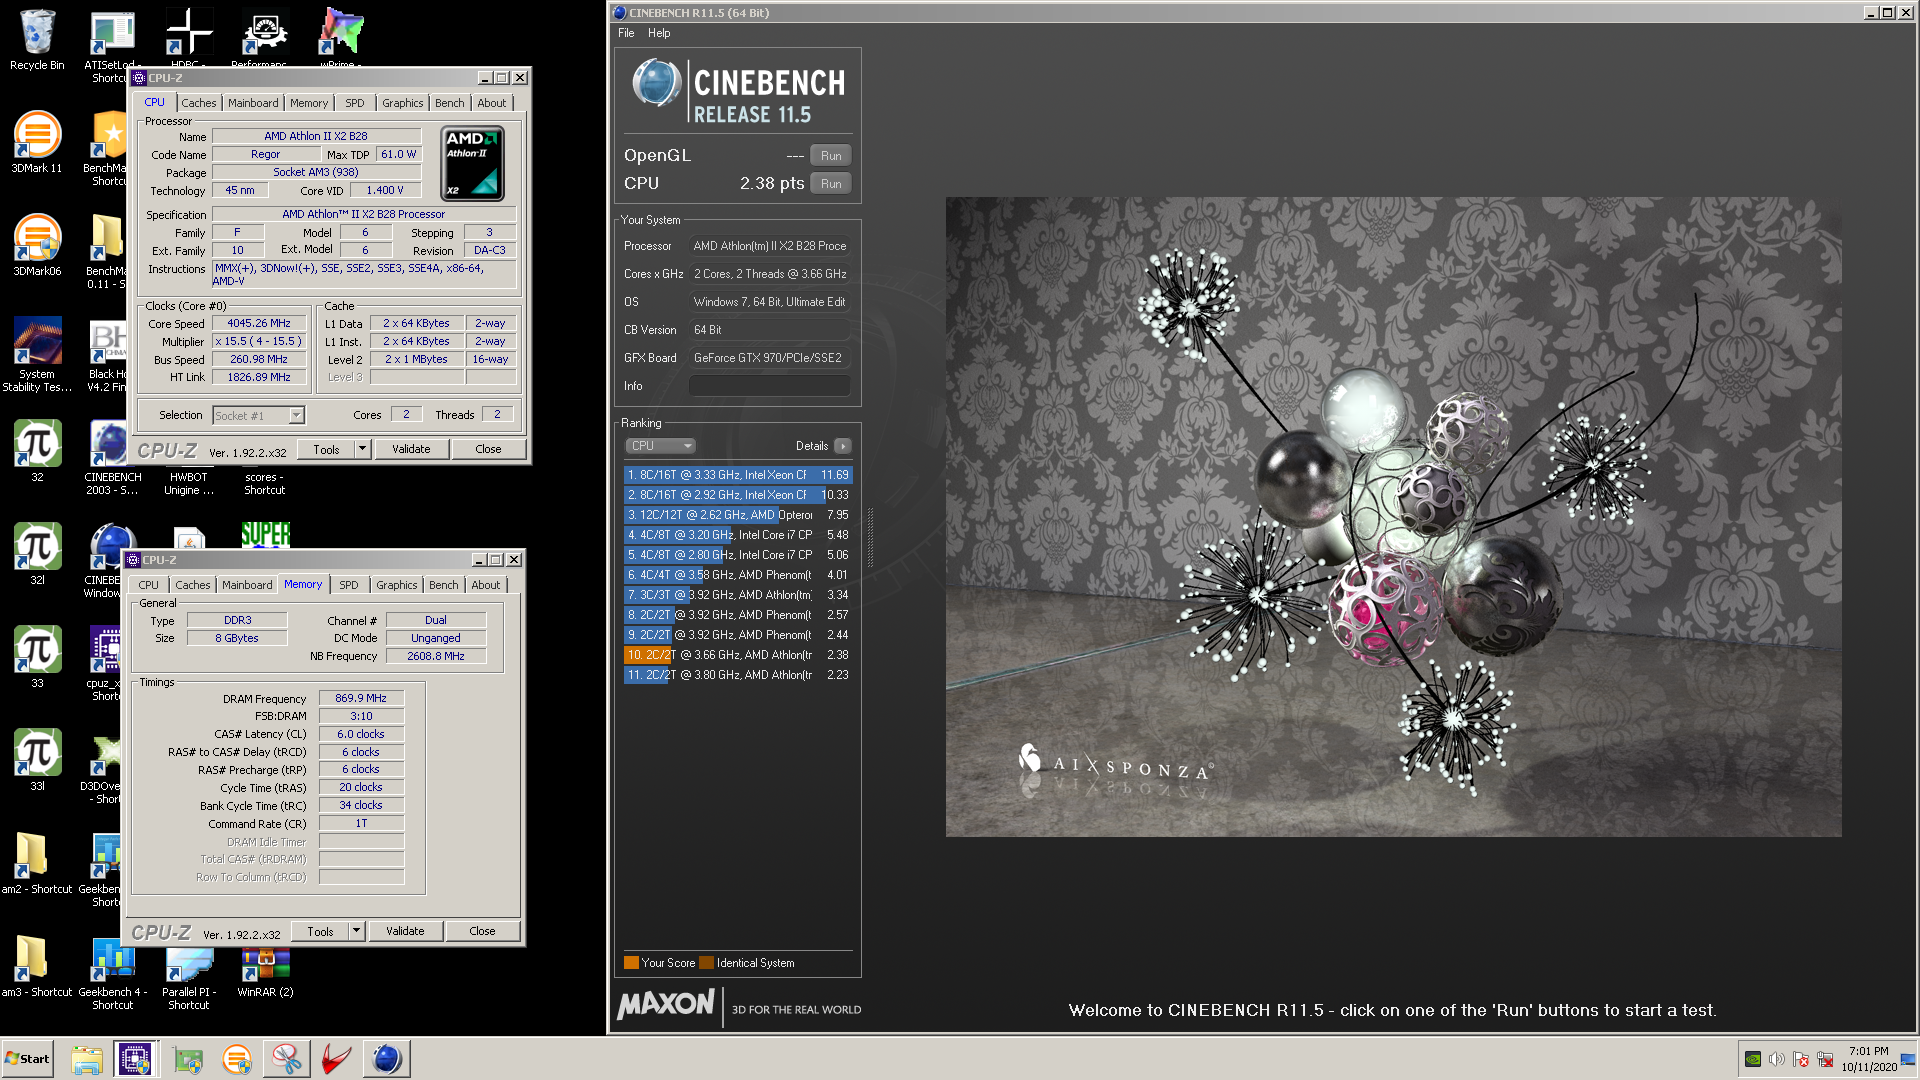Screen dimensions: 1920x1080
Task: Open the System Stability Tester desktop shortcut
Action: click(x=37, y=355)
